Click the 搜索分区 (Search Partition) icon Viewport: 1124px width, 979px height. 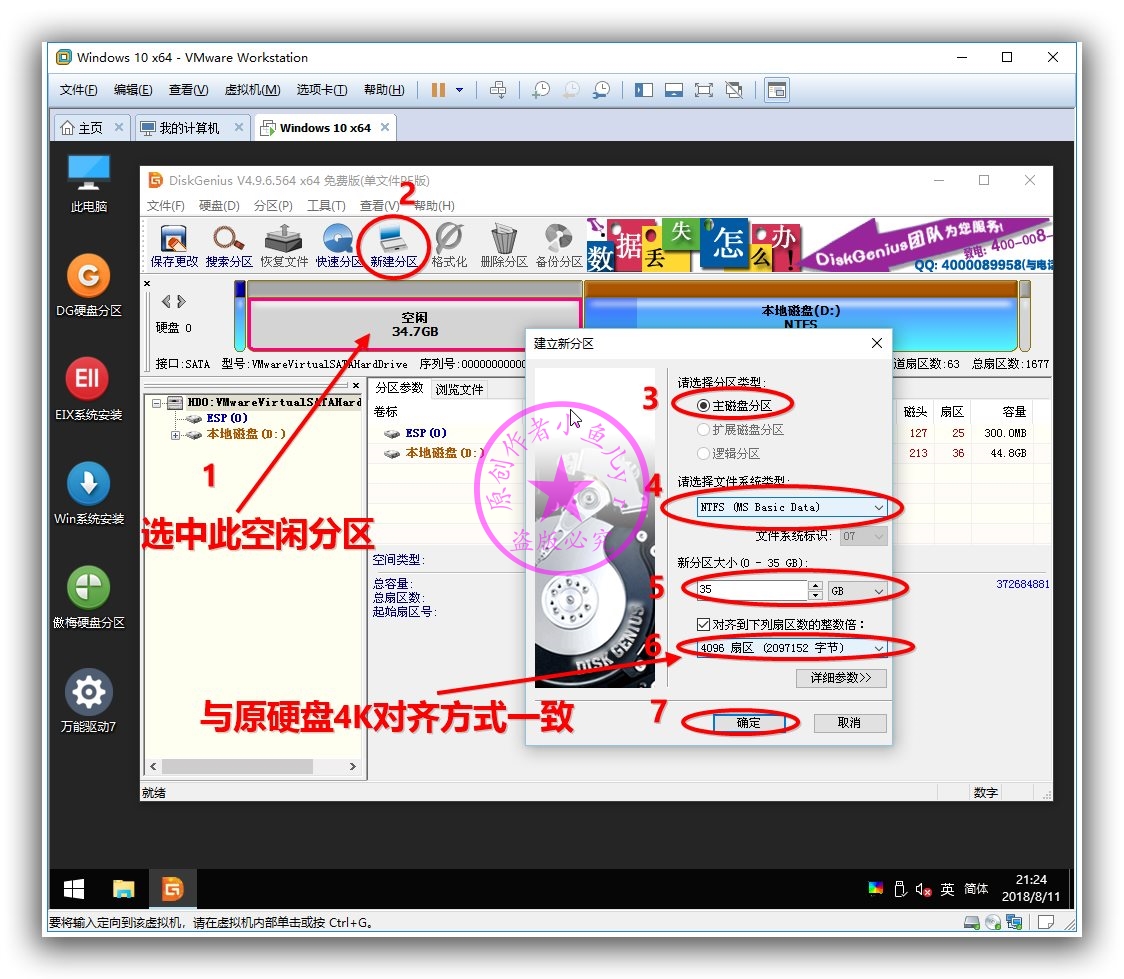click(226, 243)
